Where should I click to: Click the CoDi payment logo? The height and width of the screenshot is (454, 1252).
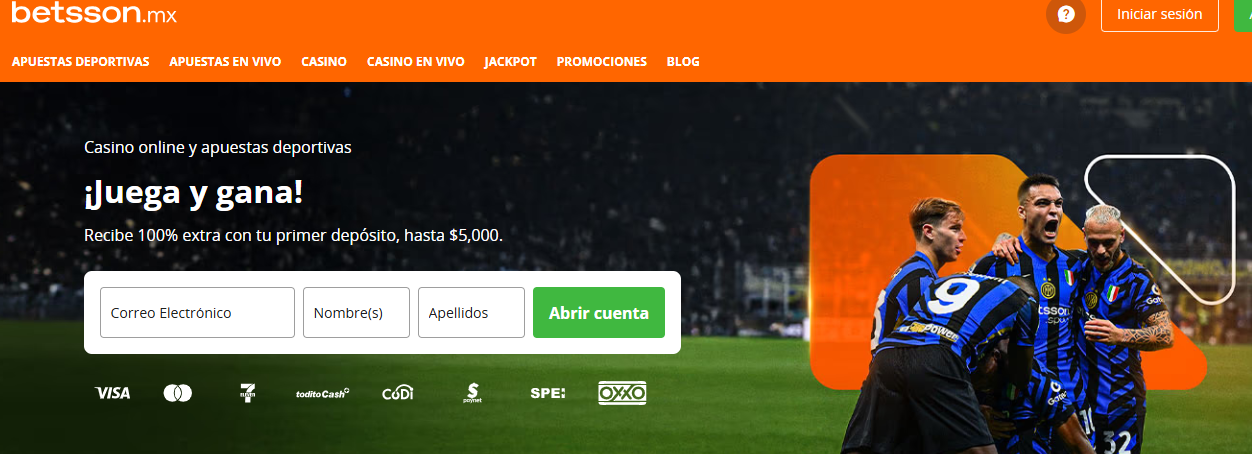[398, 393]
